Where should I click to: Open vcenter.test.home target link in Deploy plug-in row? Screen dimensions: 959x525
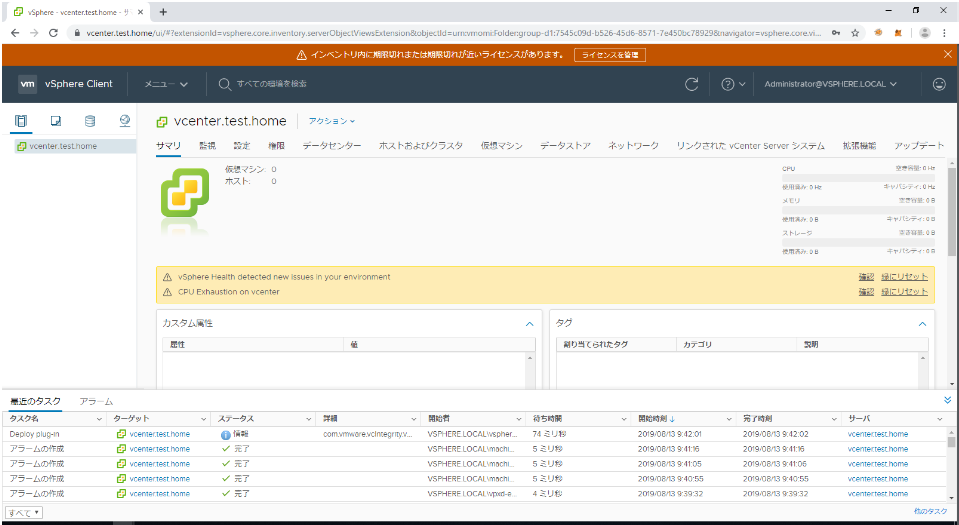(160, 434)
